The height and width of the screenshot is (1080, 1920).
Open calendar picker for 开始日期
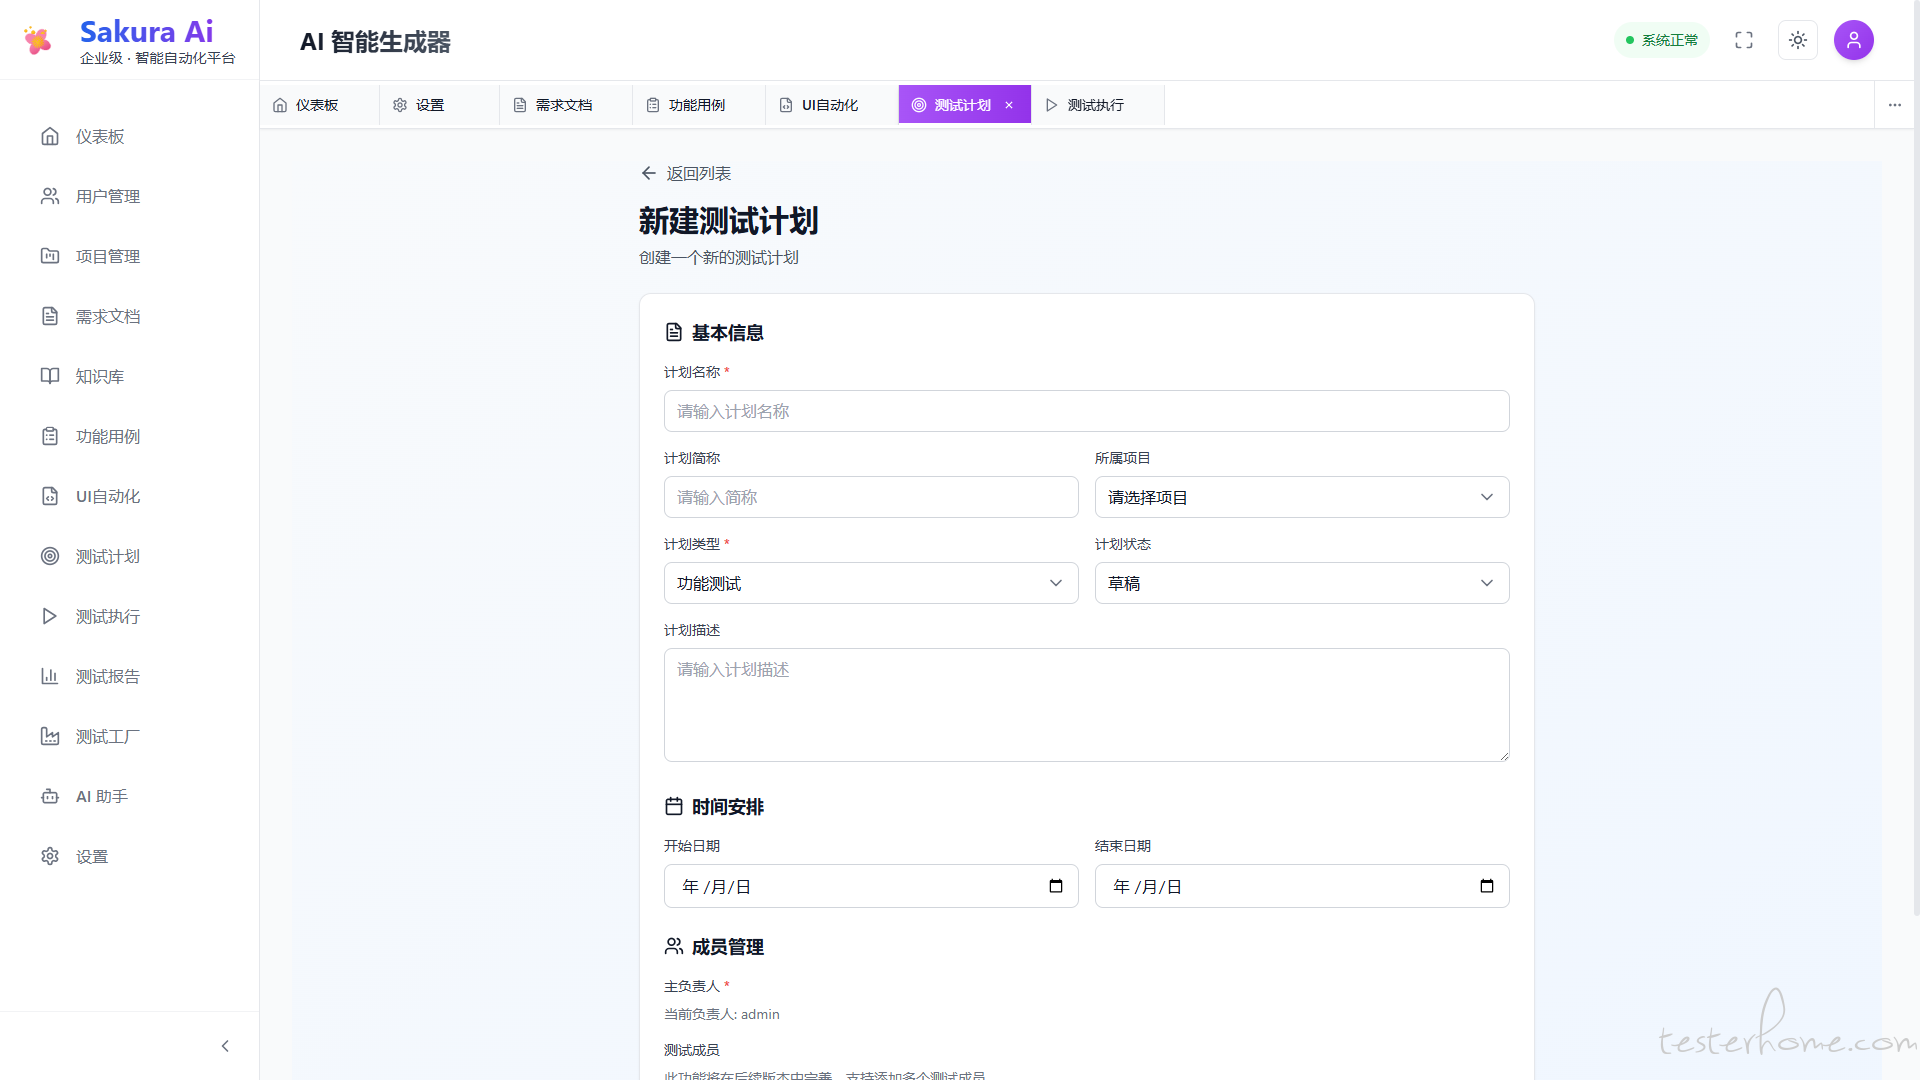1055,886
